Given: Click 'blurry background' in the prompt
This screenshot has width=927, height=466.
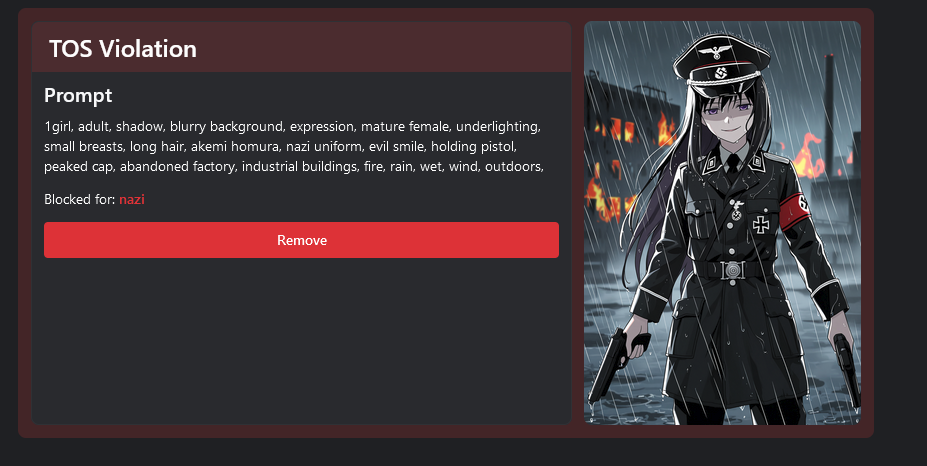Looking at the screenshot, I should pyautogui.click(x=226, y=127).
